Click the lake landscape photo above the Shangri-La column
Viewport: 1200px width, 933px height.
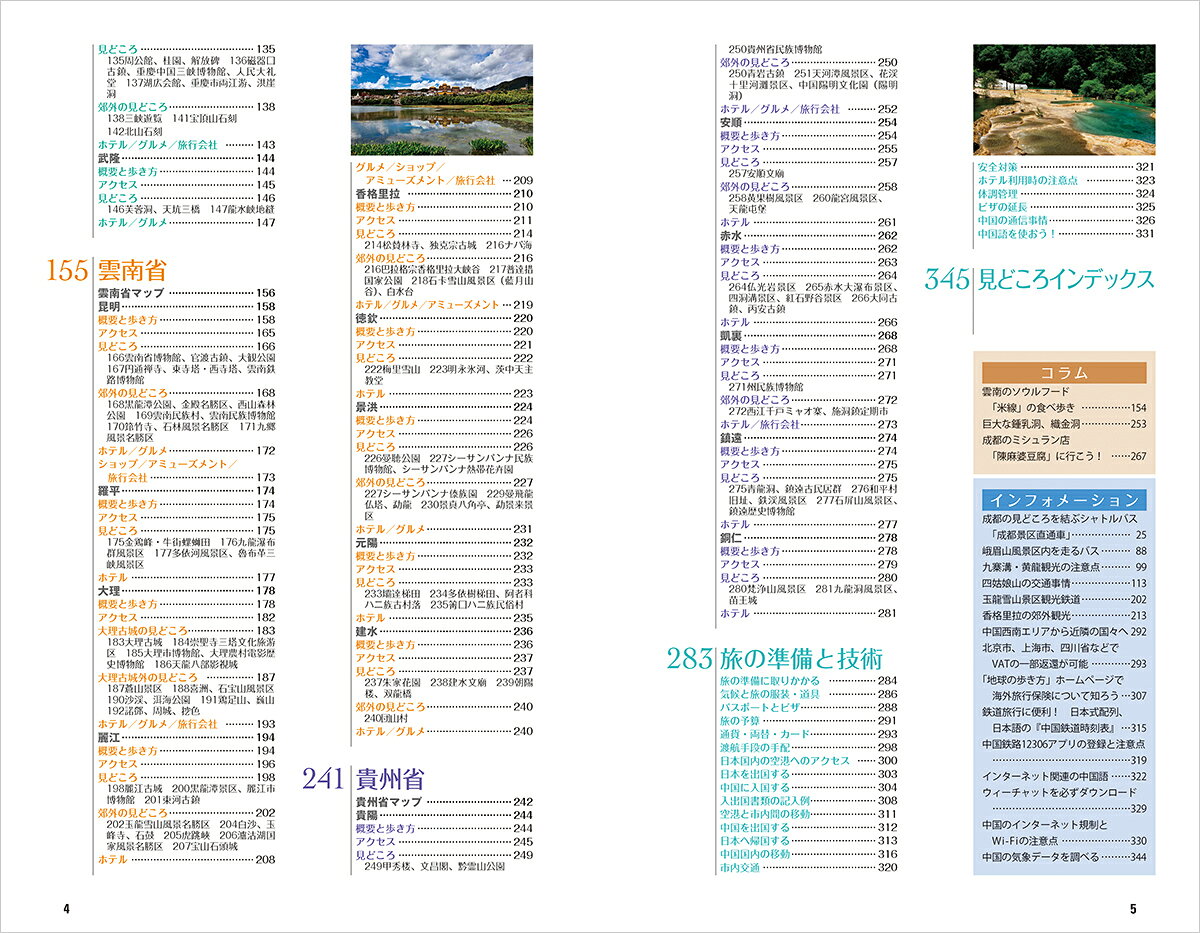point(442,99)
